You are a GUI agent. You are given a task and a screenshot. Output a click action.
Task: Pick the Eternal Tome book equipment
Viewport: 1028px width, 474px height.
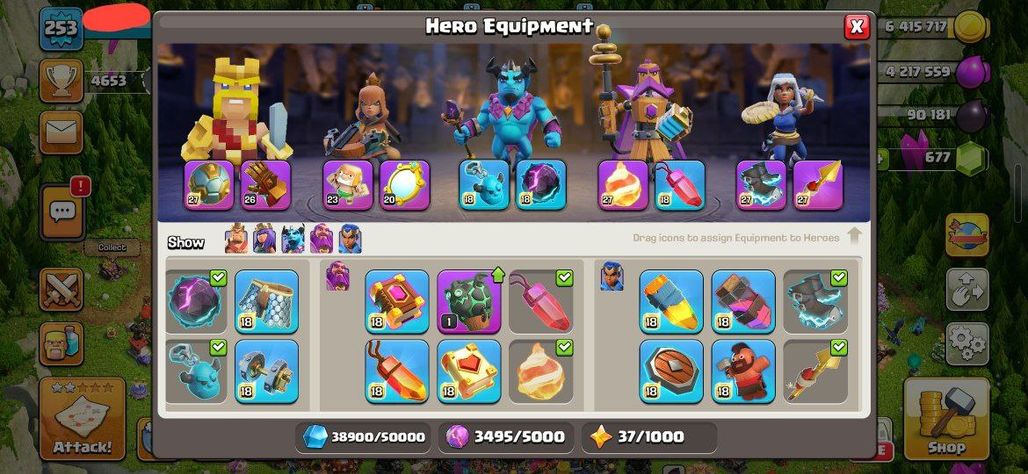[x=397, y=302]
